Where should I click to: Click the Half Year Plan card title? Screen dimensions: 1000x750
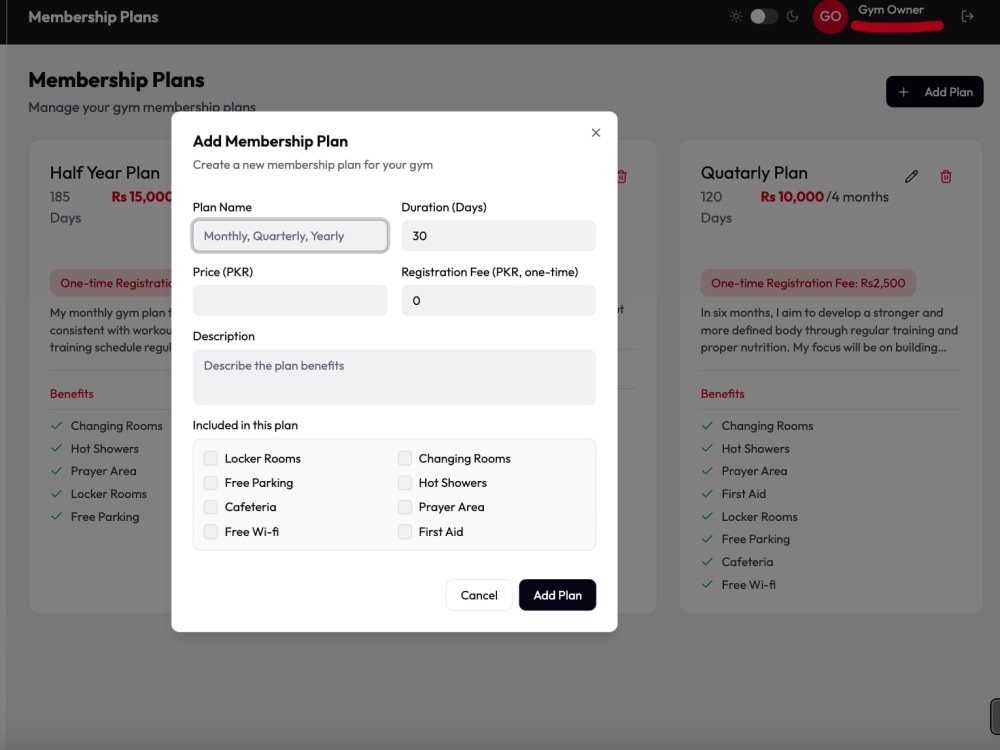pyautogui.click(x=105, y=173)
